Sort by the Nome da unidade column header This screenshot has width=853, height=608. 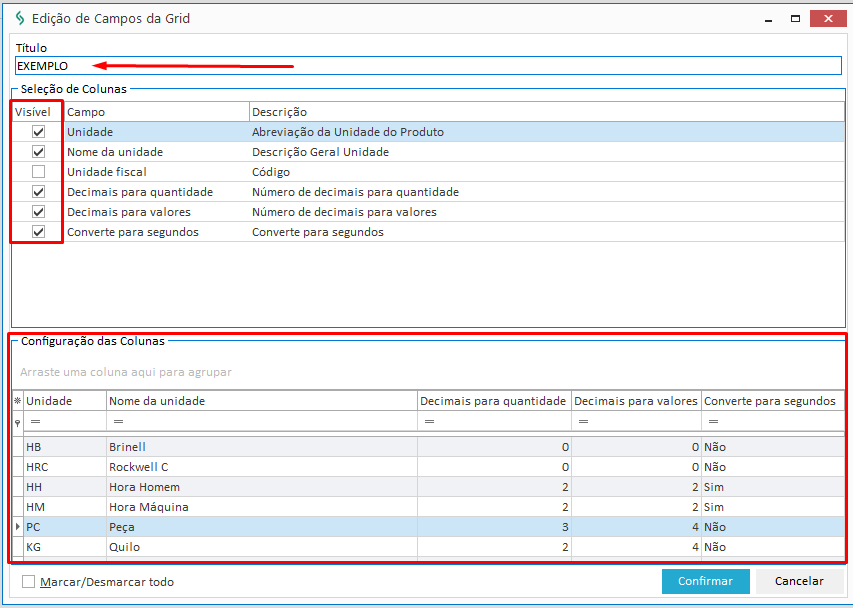[260, 401]
